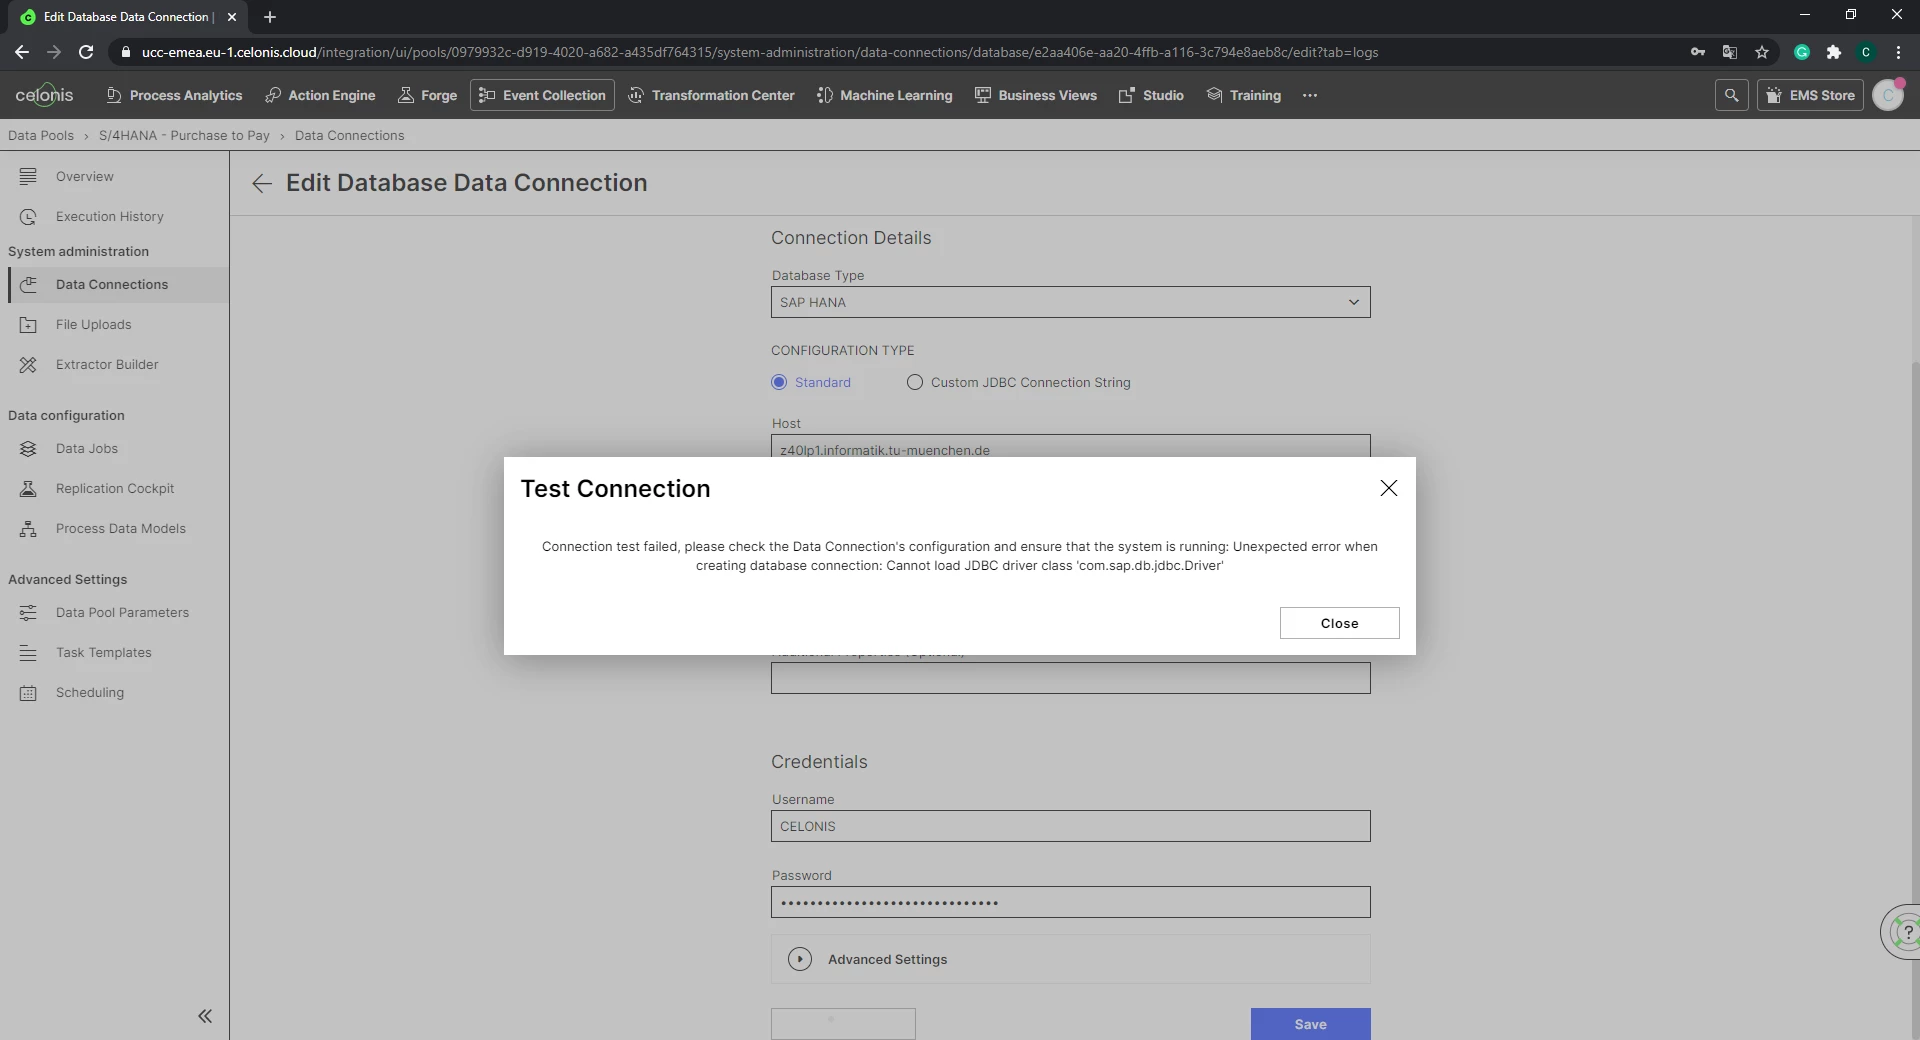Image resolution: width=1920 pixels, height=1040 pixels.
Task: Click the Celonis logo
Action: coord(44,95)
